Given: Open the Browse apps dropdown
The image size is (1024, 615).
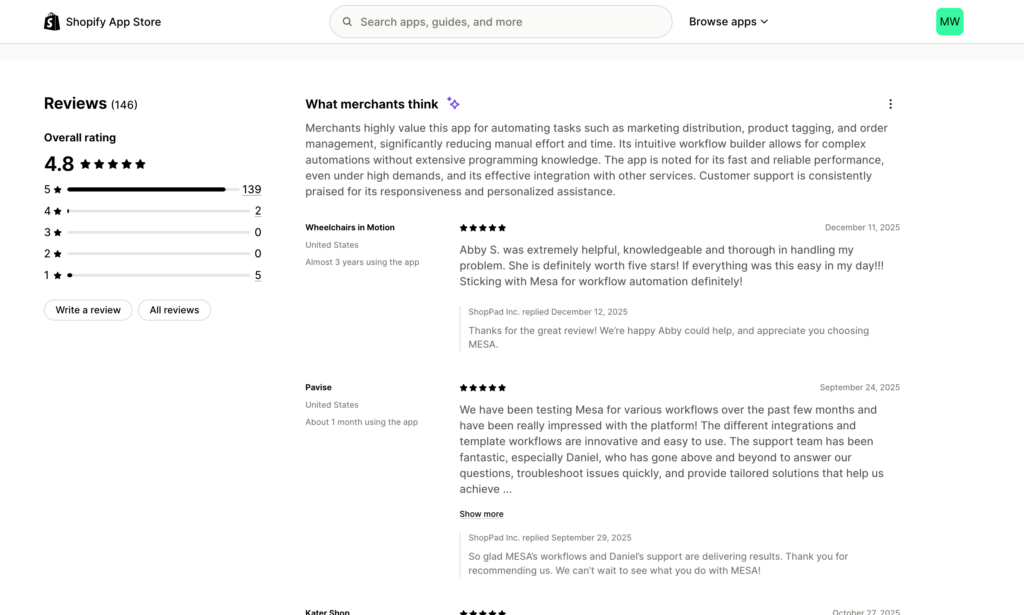Looking at the screenshot, I should pyautogui.click(x=728, y=21).
